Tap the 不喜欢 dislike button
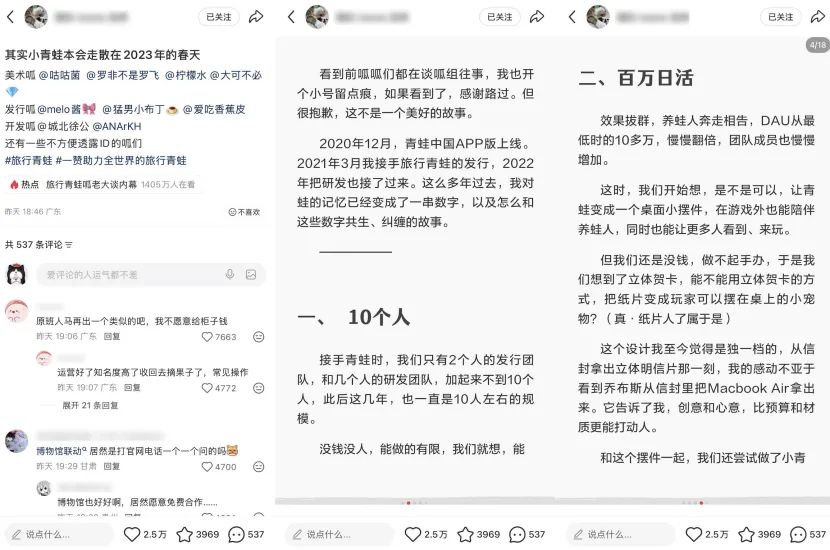830x550 pixels. tap(244, 212)
